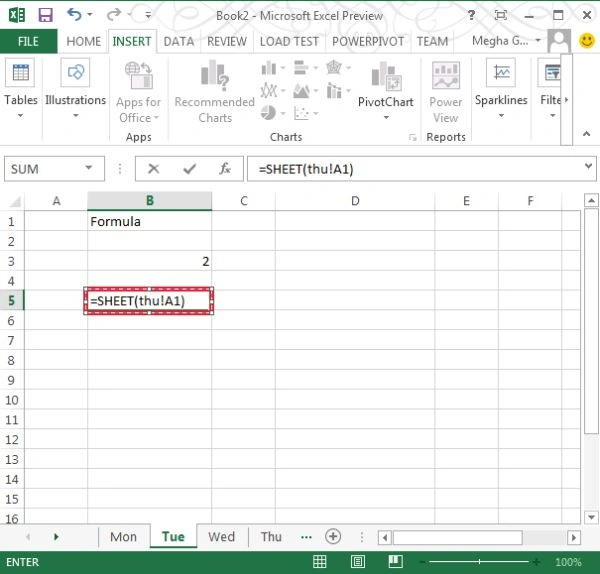Select the Thu sheet tab
The width and height of the screenshot is (600, 574).
tap(271, 536)
